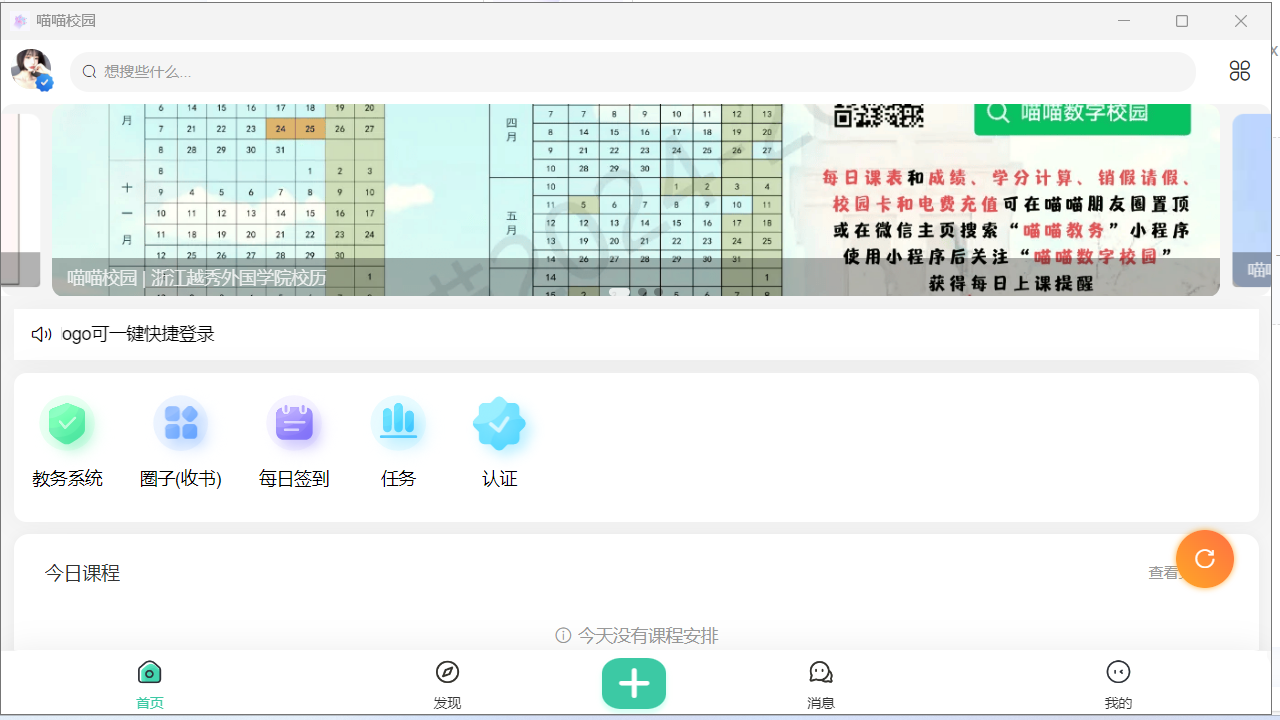The width and height of the screenshot is (1280, 720).
Task: Open the grid apps icon at top right
Action: pyautogui.click(x=1240, y=71)
